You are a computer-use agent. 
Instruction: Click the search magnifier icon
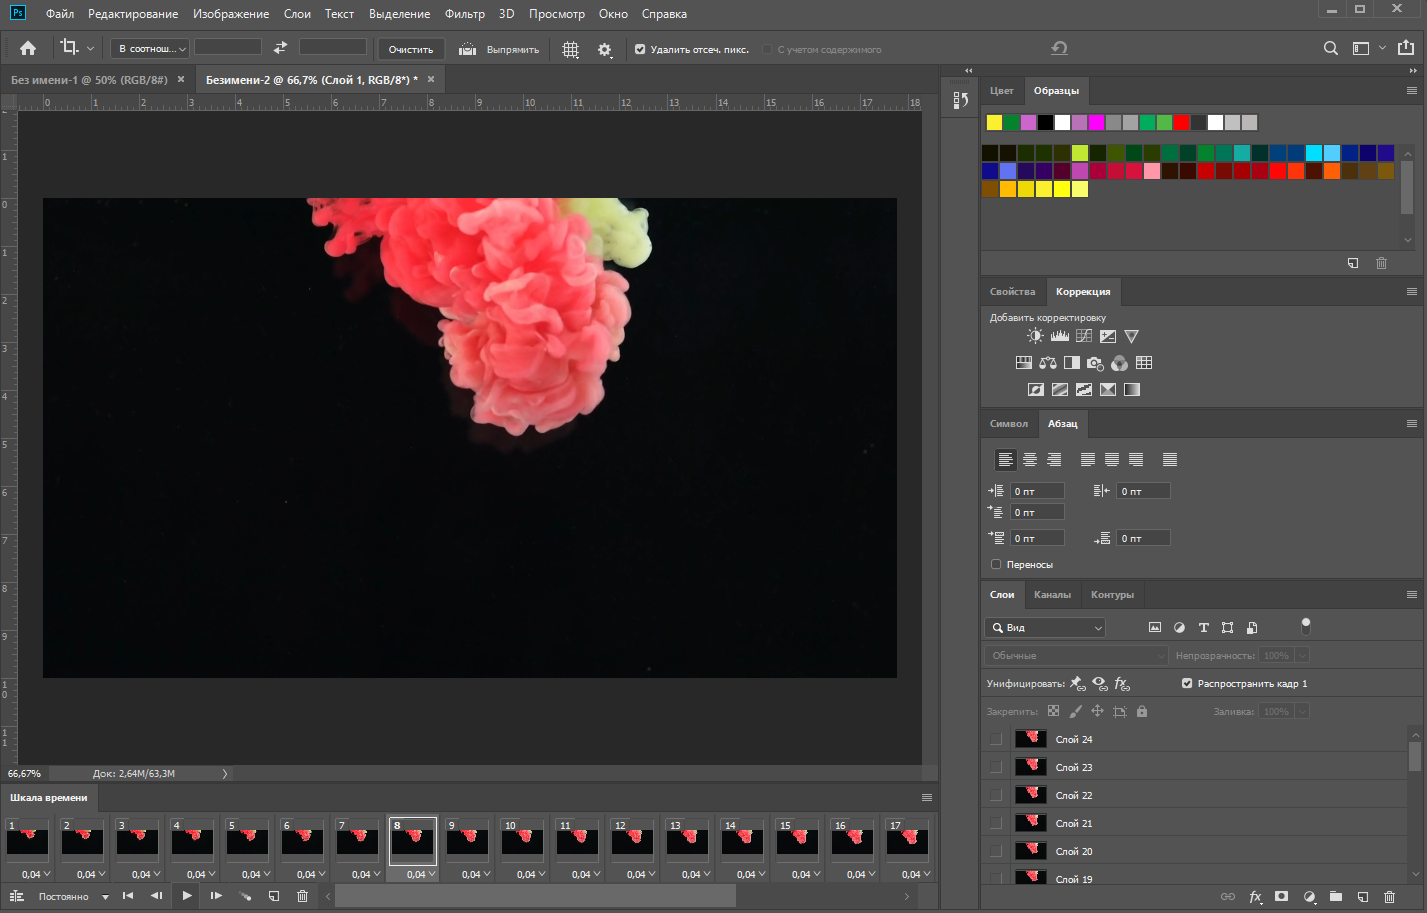1330,48
